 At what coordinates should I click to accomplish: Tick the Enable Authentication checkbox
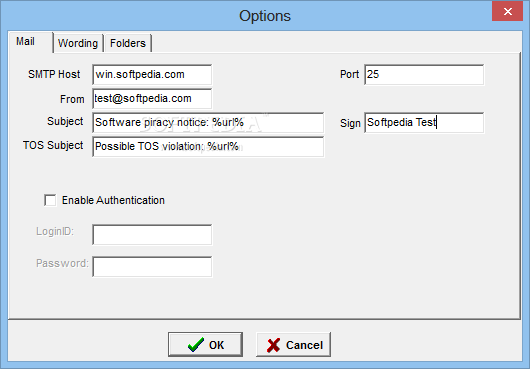coord(50,200)
